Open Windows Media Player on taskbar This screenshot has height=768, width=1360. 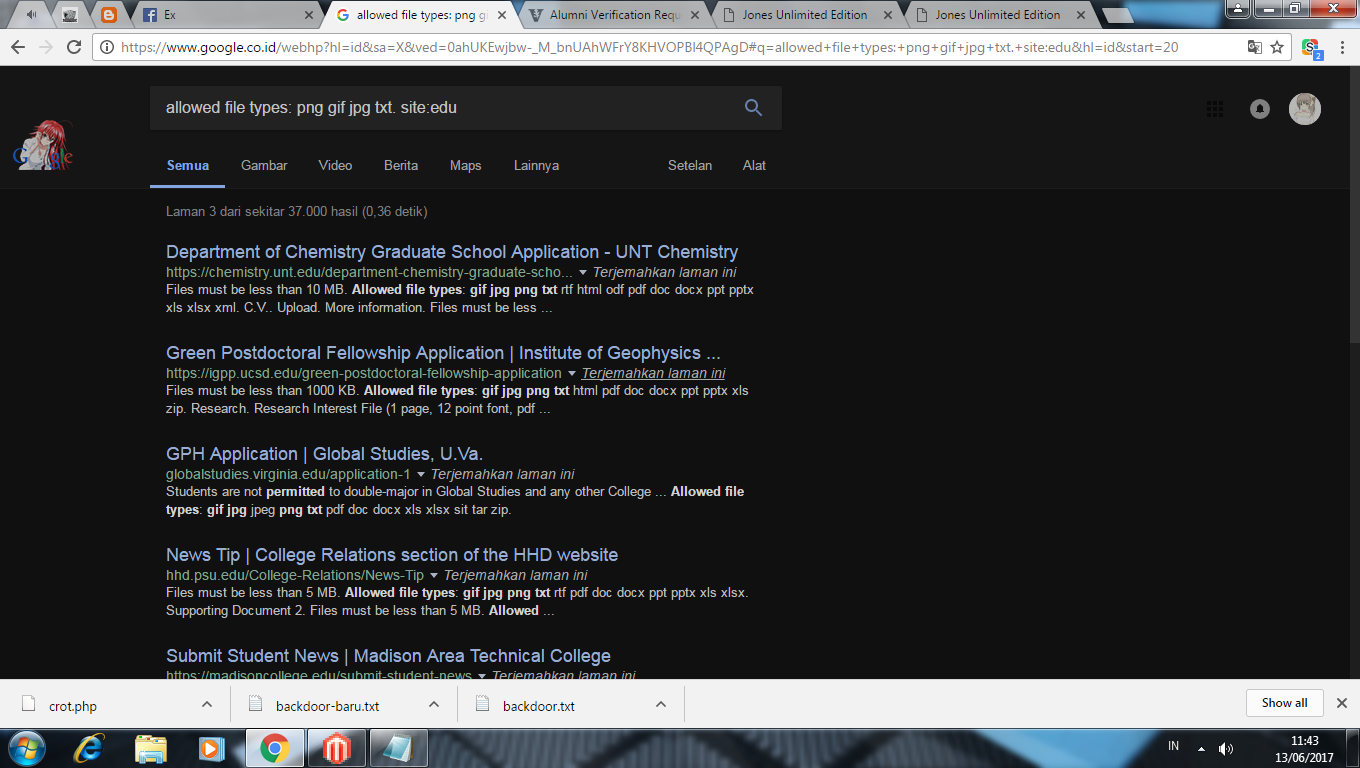pyautogui.click(x=210, y=748)
